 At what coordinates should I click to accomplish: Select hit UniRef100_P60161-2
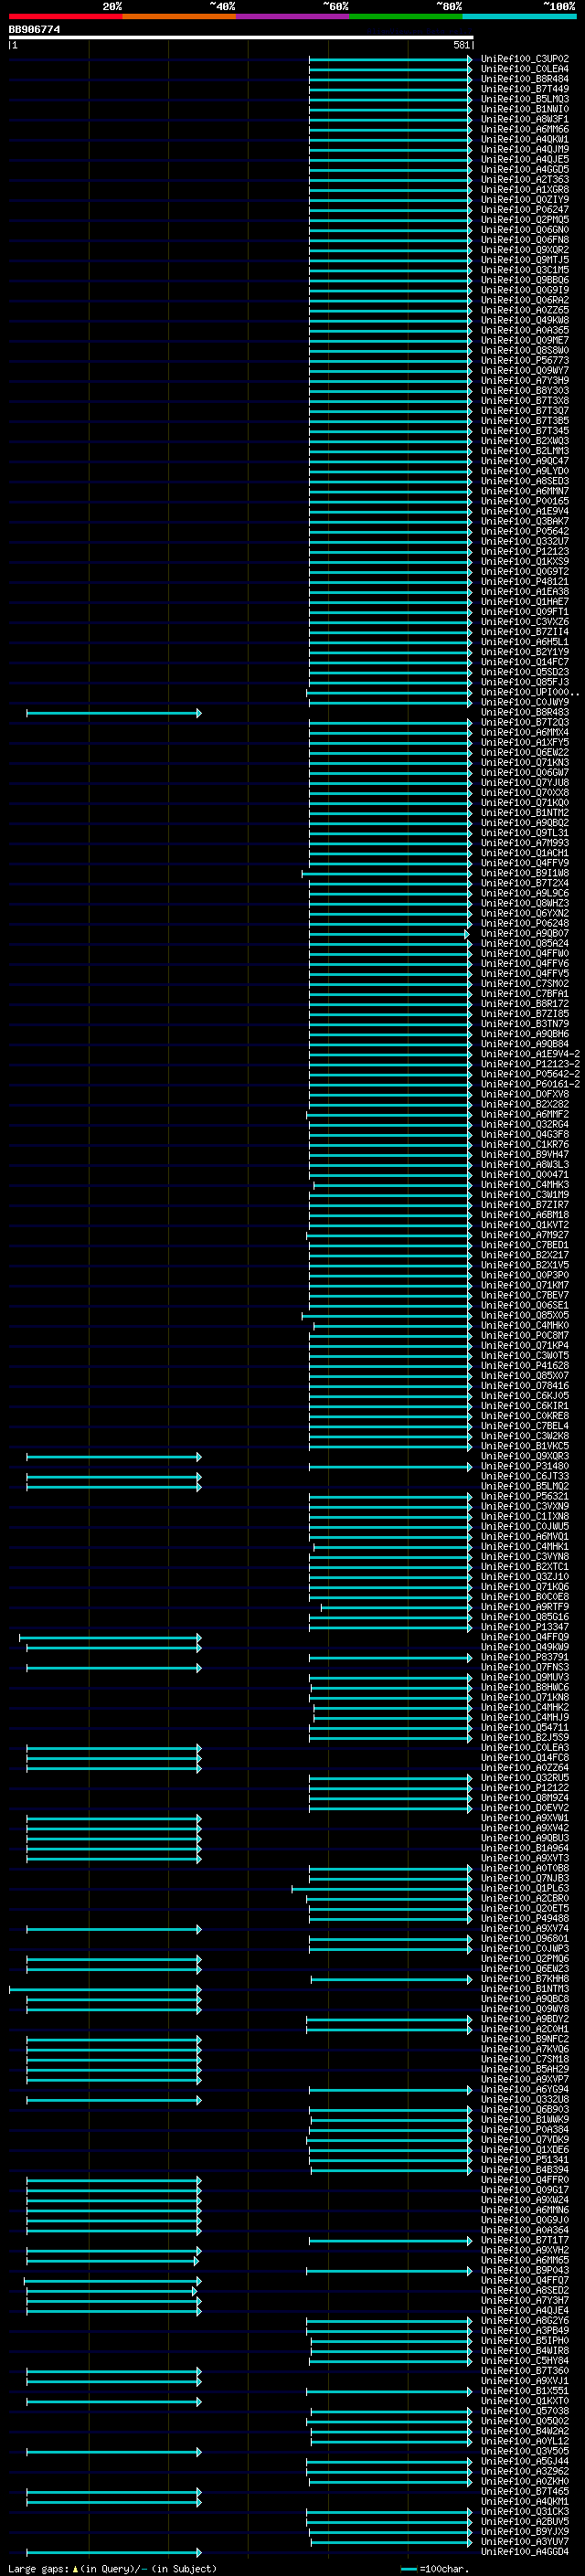click(530, 1085)
